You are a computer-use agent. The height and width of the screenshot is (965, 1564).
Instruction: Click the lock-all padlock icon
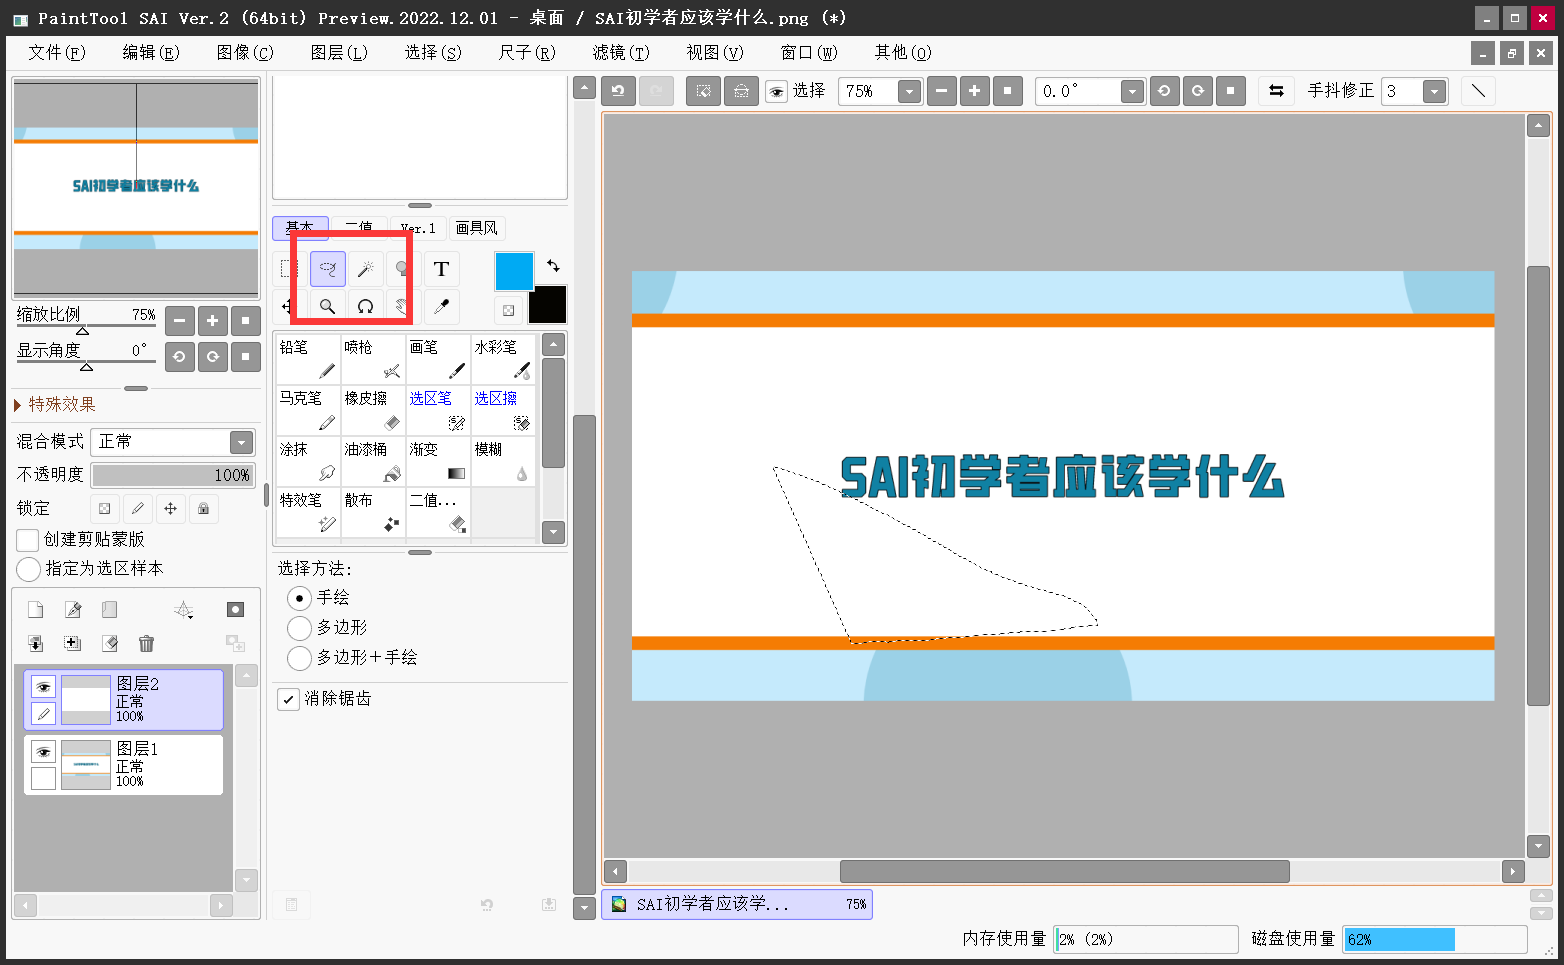204,509
